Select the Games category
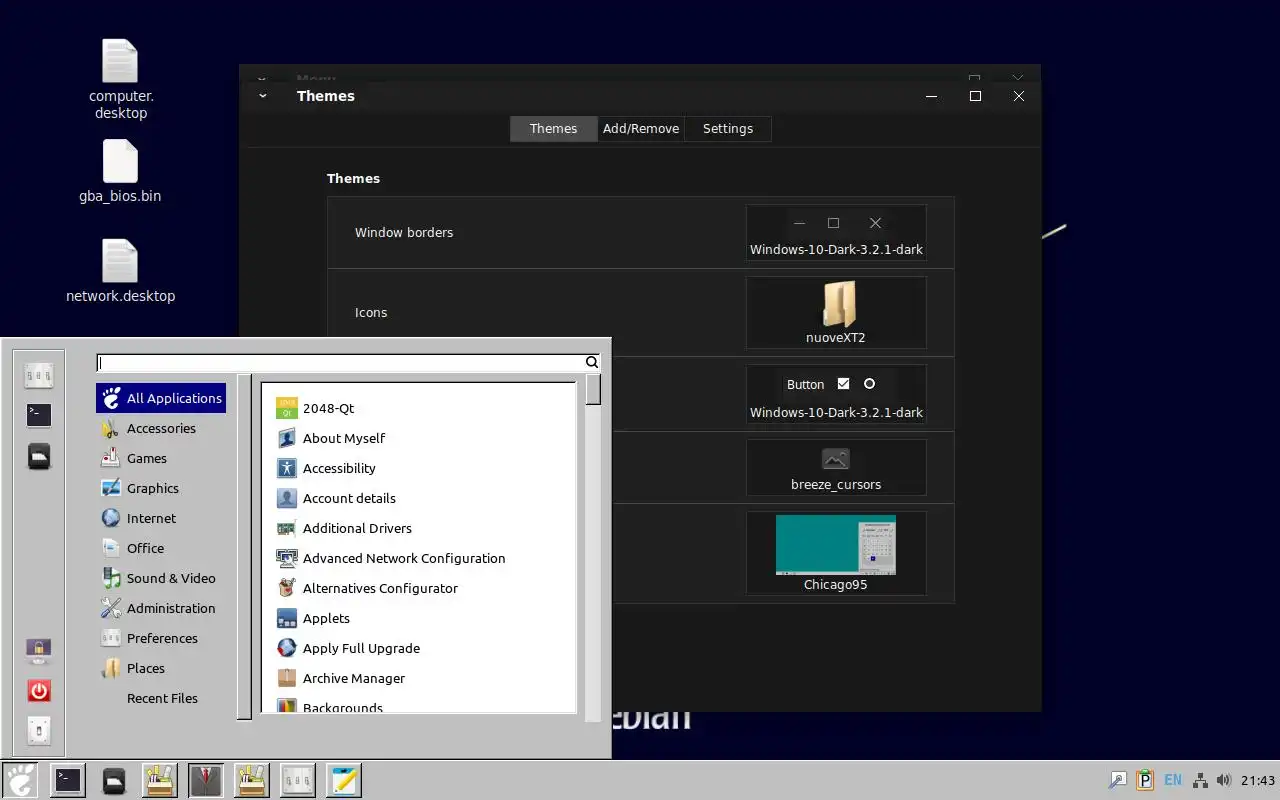Image resolution: width=1280 pixels, height=800 pixels. (161, 458)
